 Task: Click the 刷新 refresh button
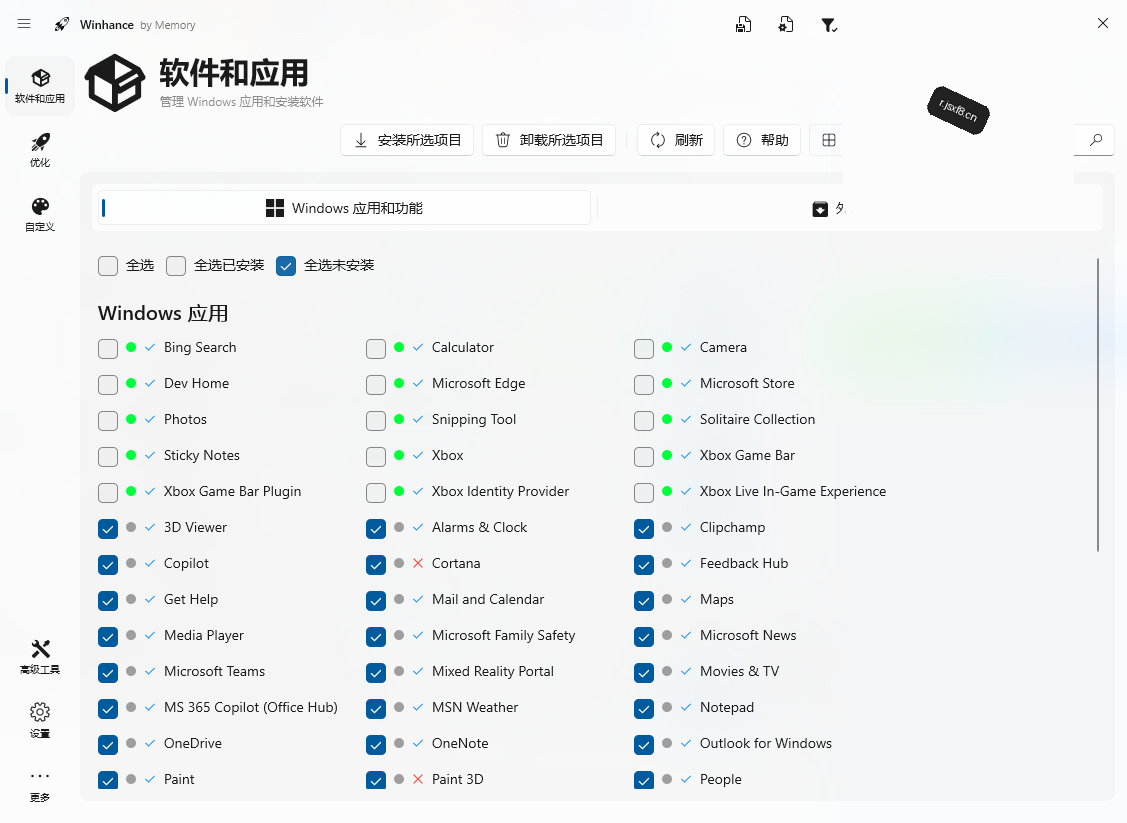676,140
